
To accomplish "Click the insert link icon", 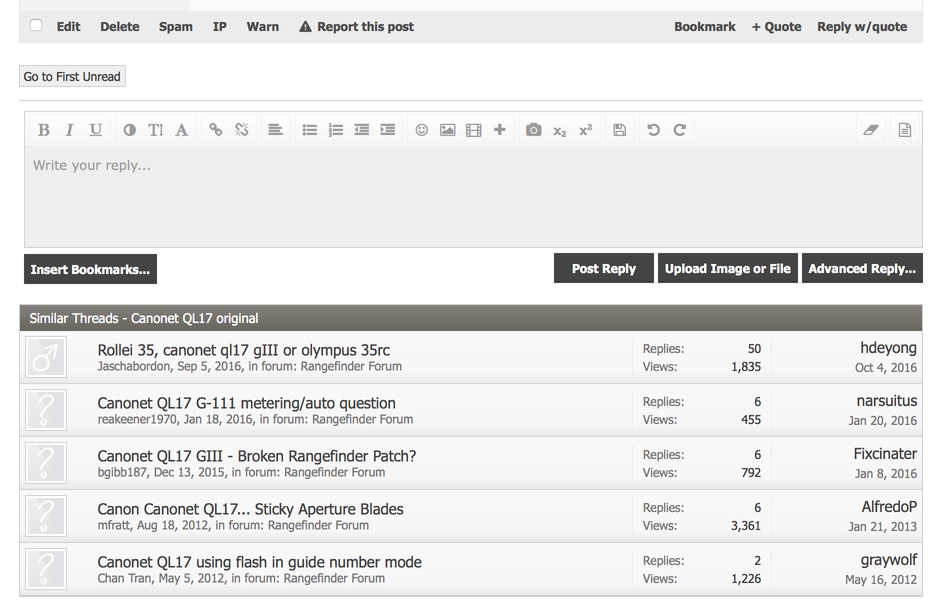I will coord(215,130).
